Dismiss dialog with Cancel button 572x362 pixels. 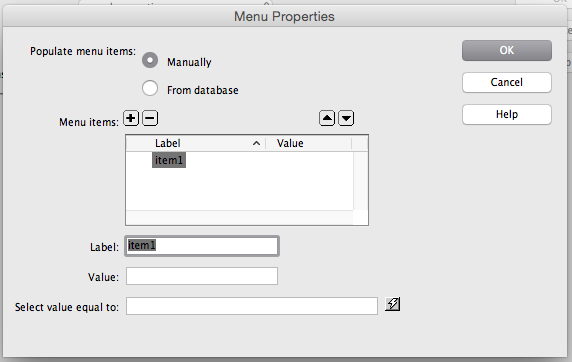(507, 82)
